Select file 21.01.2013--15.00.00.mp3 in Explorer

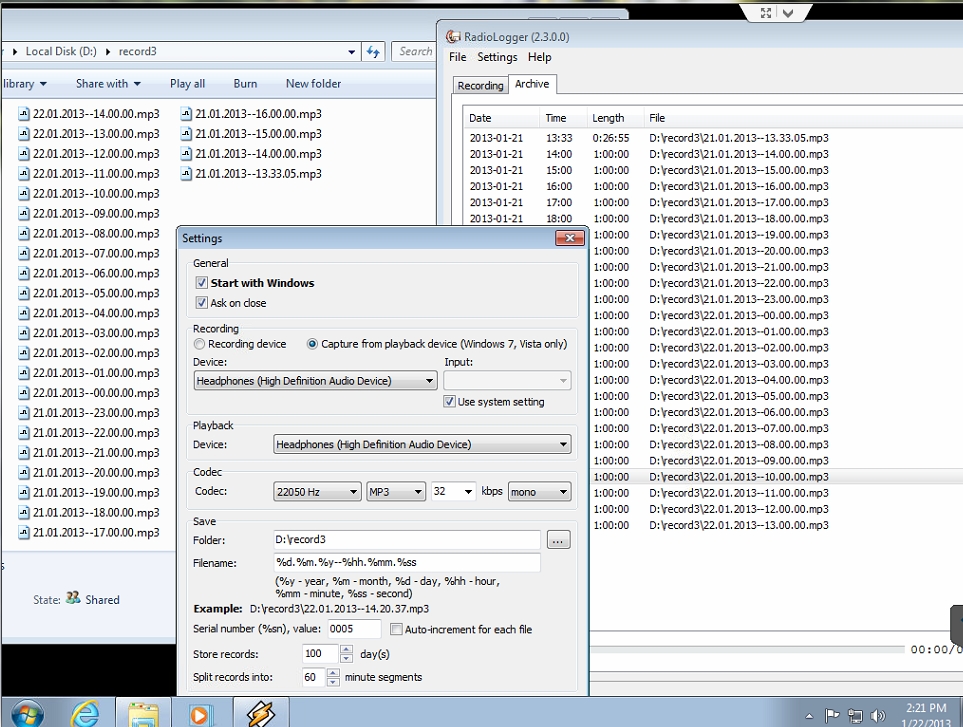tap(251, 134)
